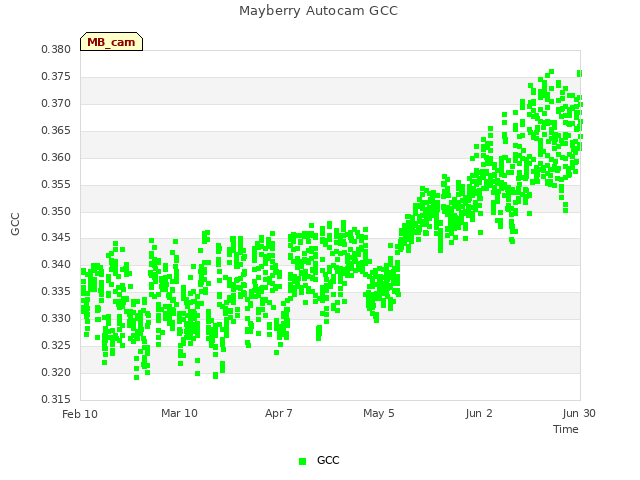Click the 0.320 y-axis value
This screenshot has height=480, width=640.
point(56,372)
